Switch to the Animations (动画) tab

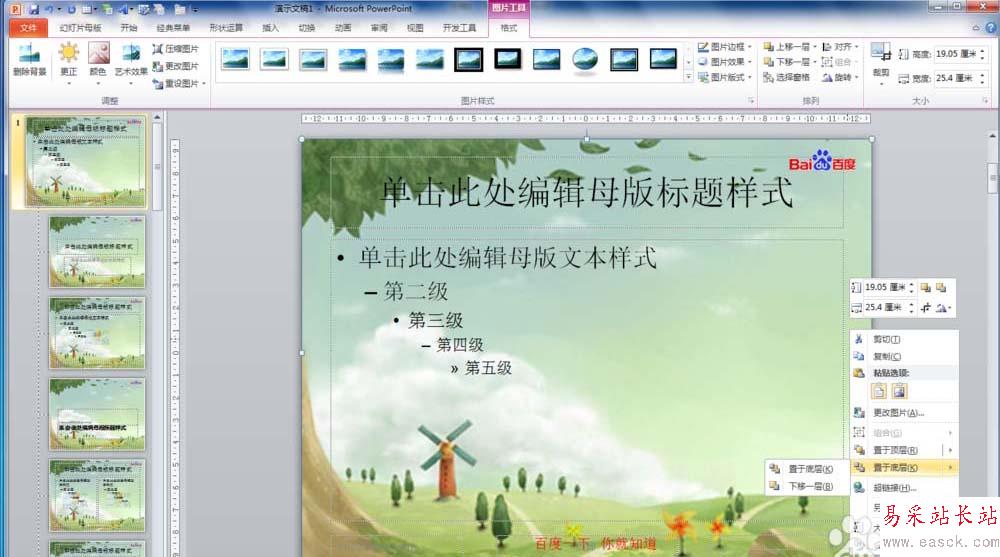coord(343,28)
